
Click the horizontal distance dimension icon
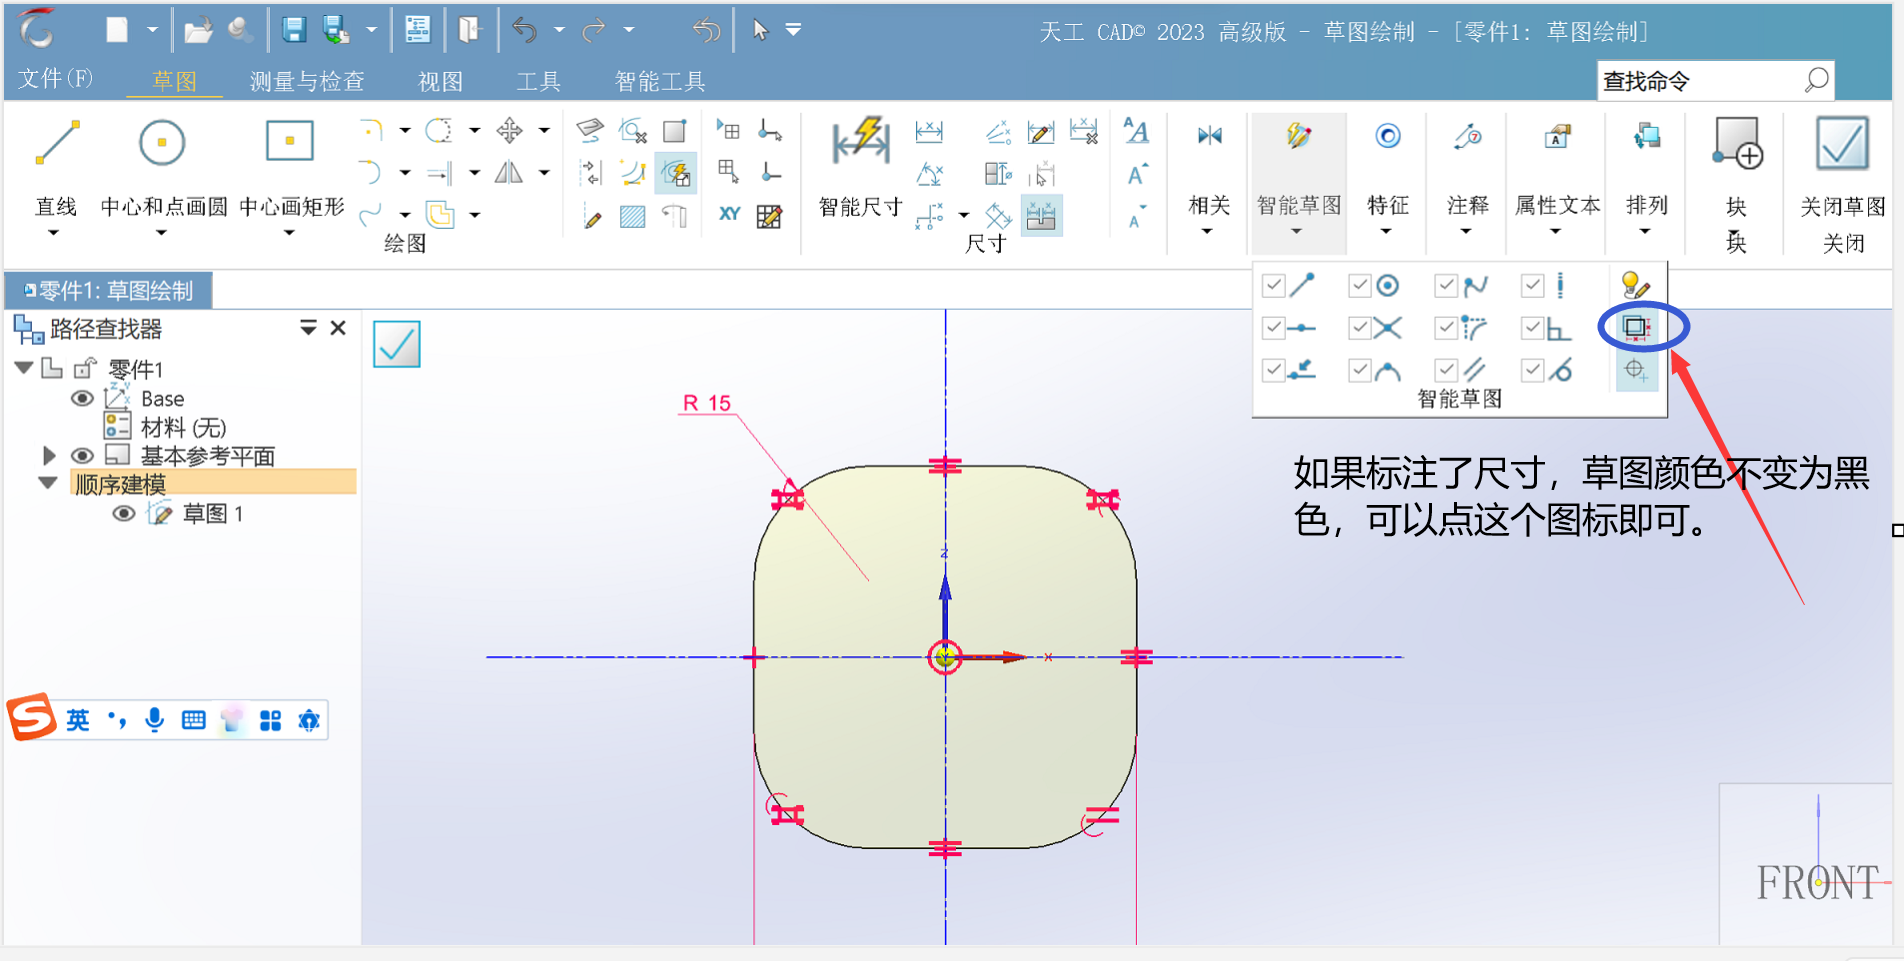929,131
